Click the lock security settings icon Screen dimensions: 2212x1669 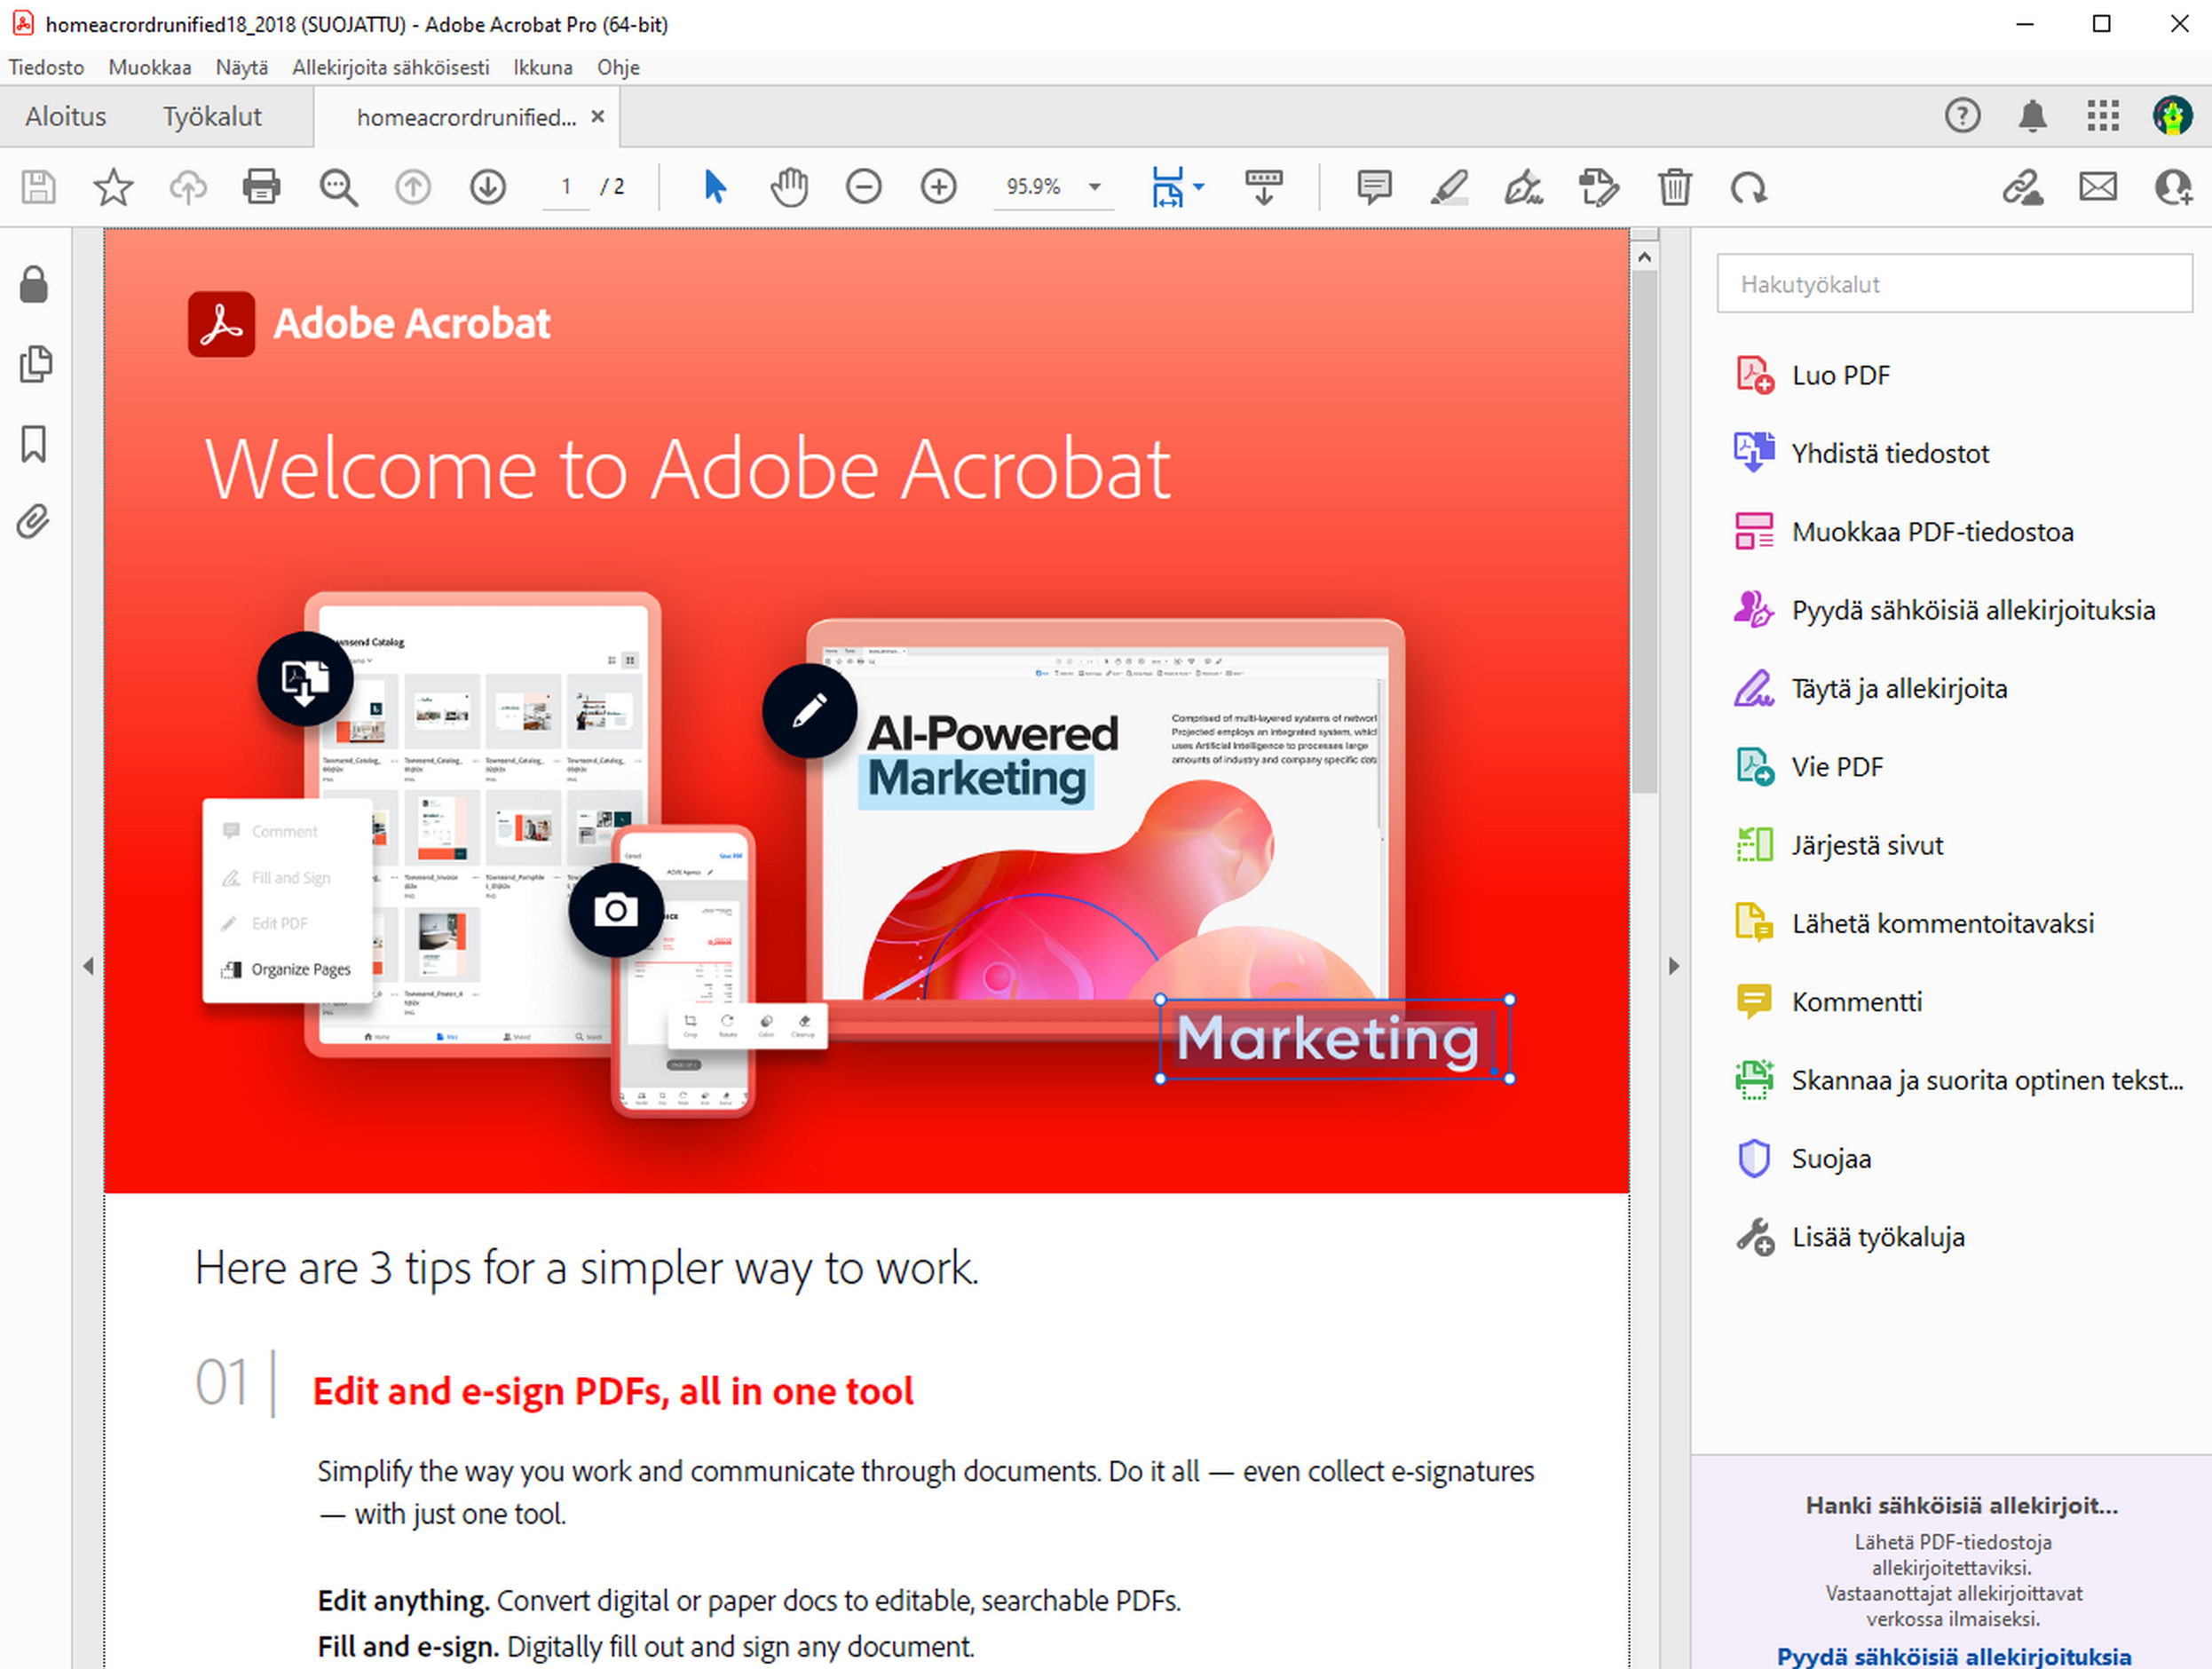tap(34, 285)
